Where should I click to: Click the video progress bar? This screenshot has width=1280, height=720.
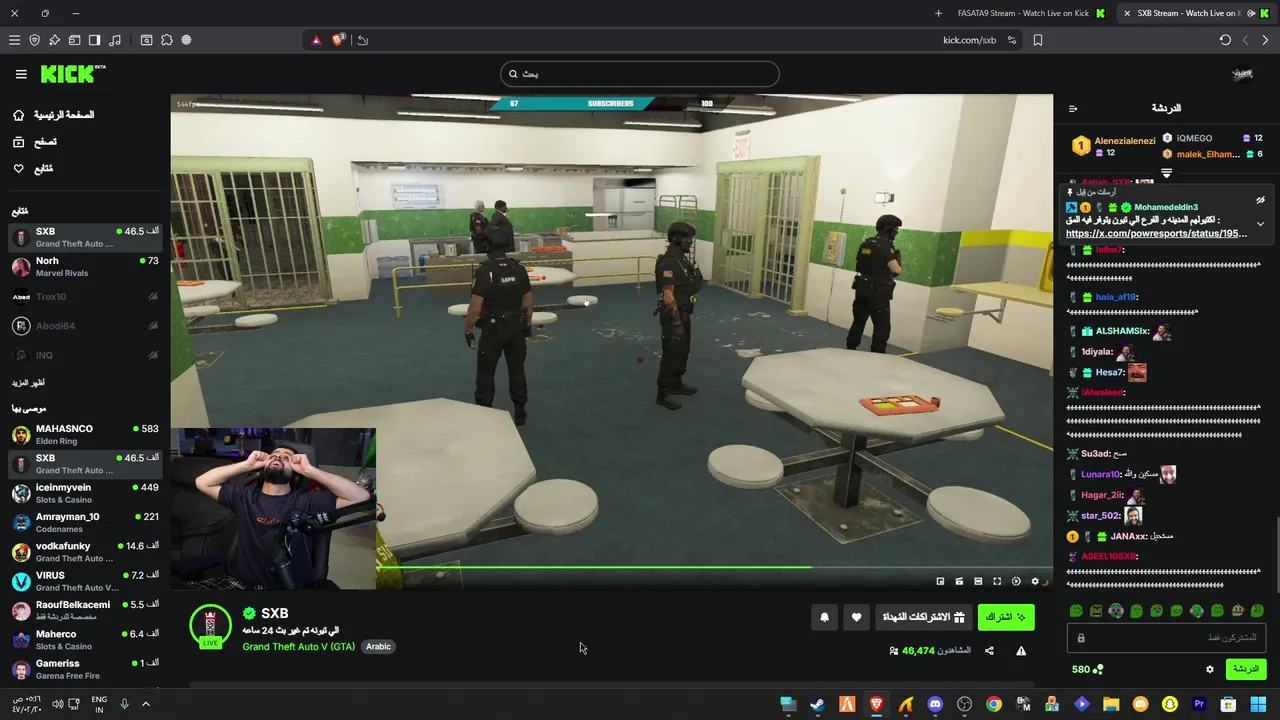tap(714, 567)
